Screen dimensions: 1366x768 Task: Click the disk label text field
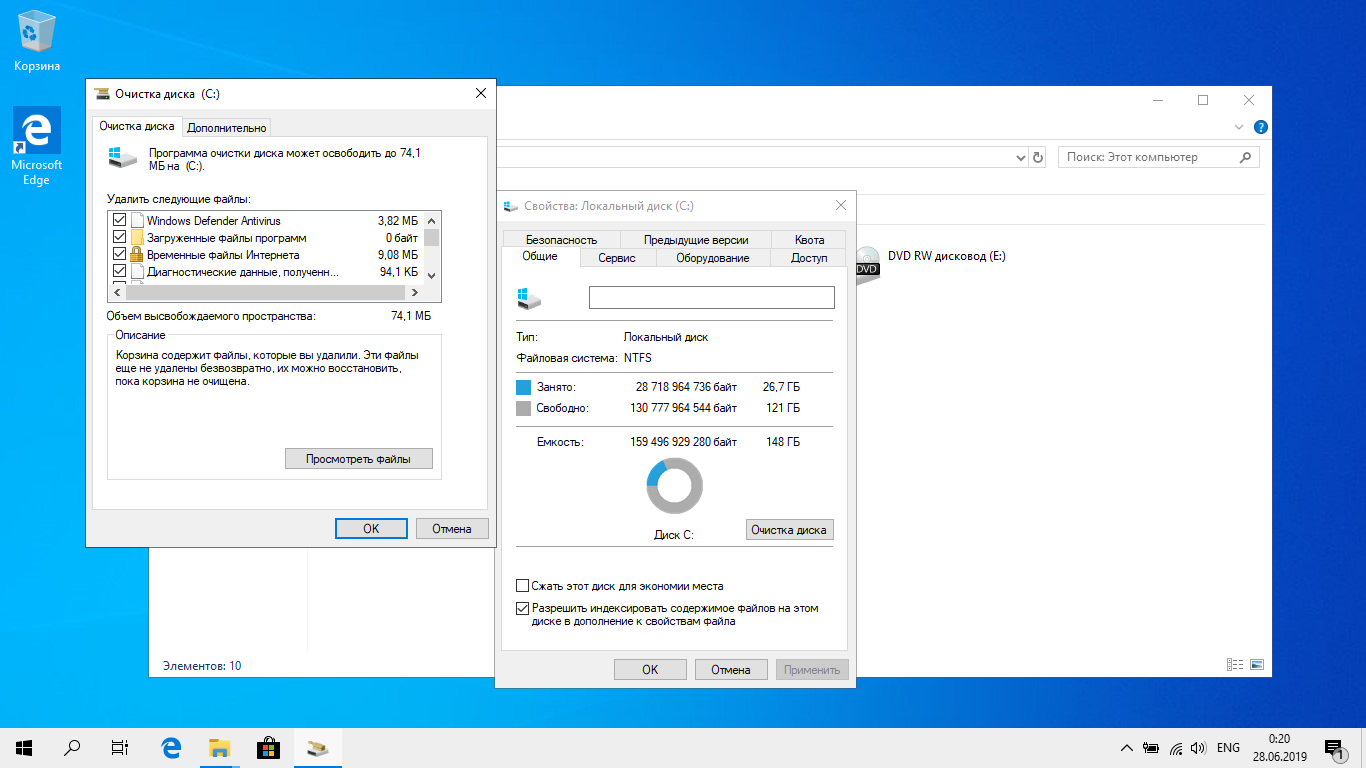(711, 298)
